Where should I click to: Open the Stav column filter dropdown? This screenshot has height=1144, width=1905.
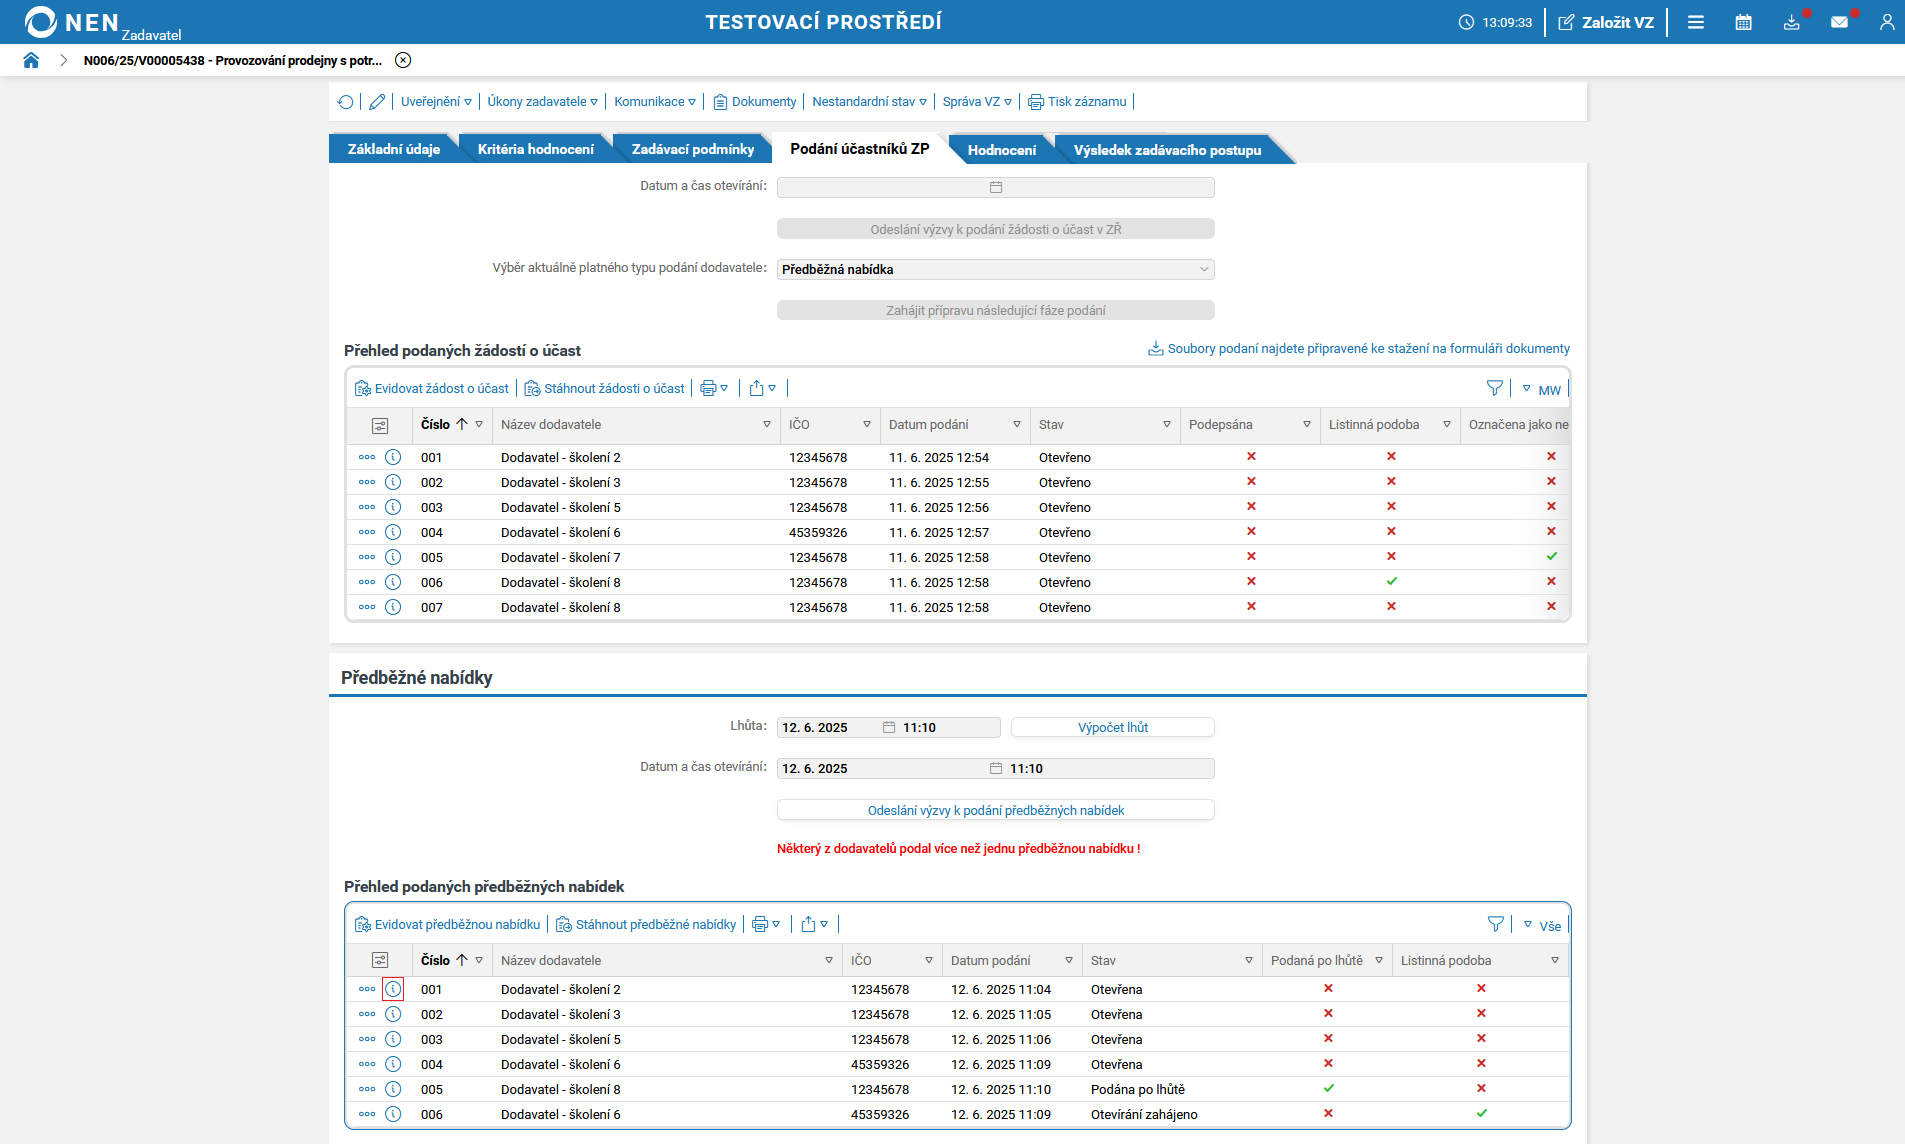1166,425
